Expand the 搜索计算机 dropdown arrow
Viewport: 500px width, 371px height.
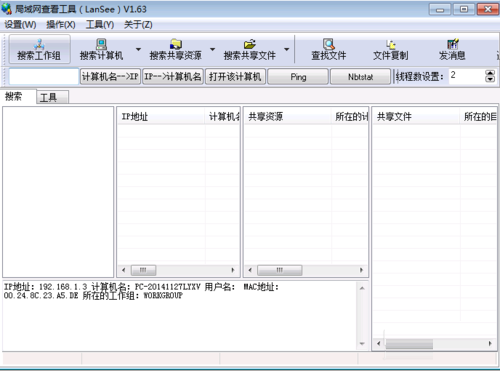pos(138,49)
